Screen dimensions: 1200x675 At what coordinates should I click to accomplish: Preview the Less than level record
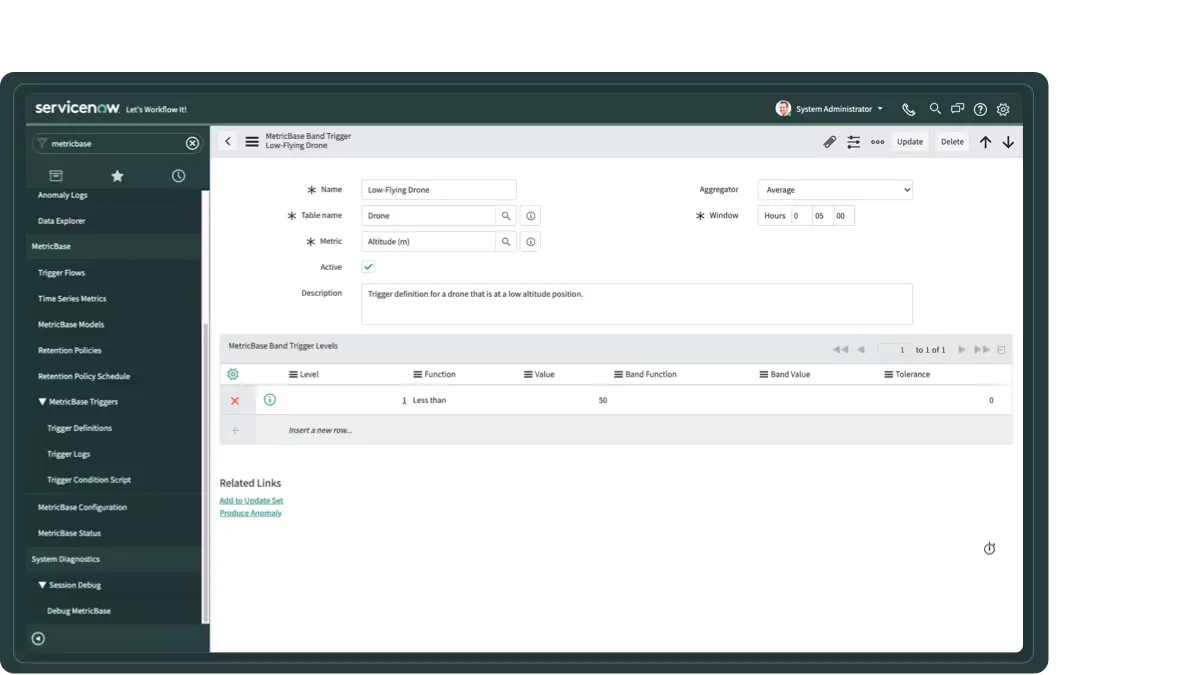270,400
